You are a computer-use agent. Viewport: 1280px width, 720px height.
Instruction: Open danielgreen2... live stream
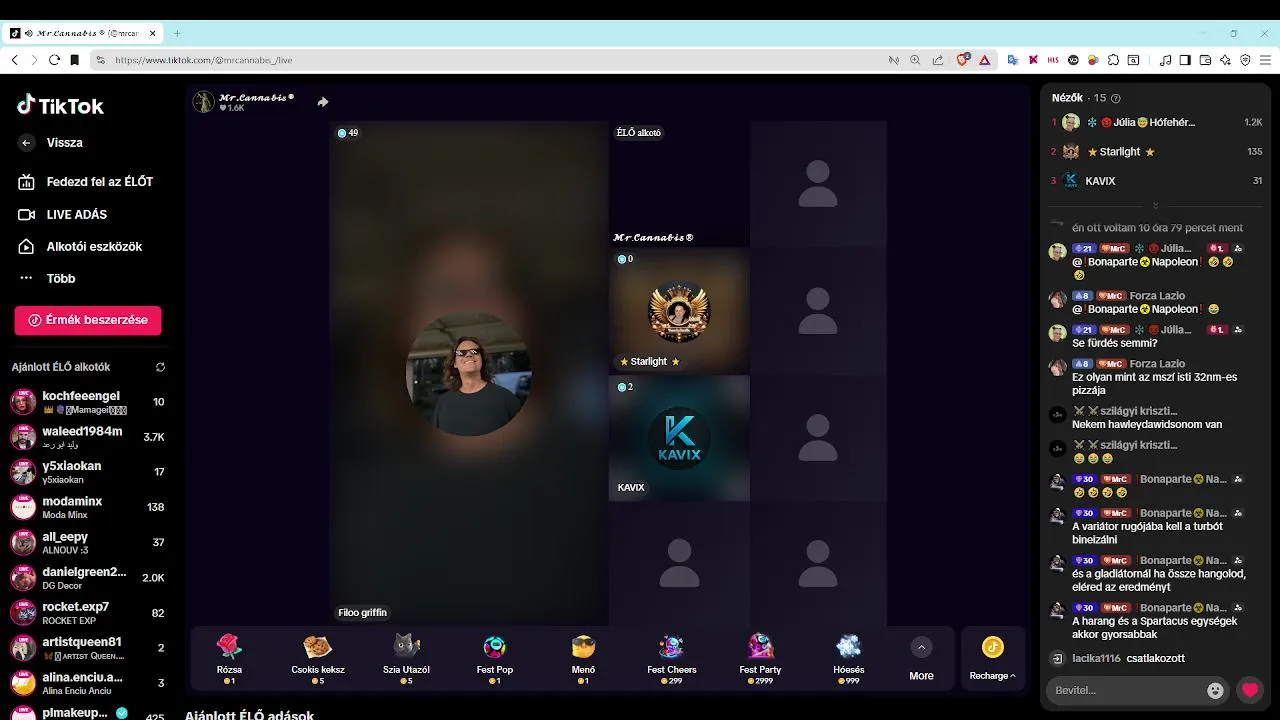click(x=88, y=578)
